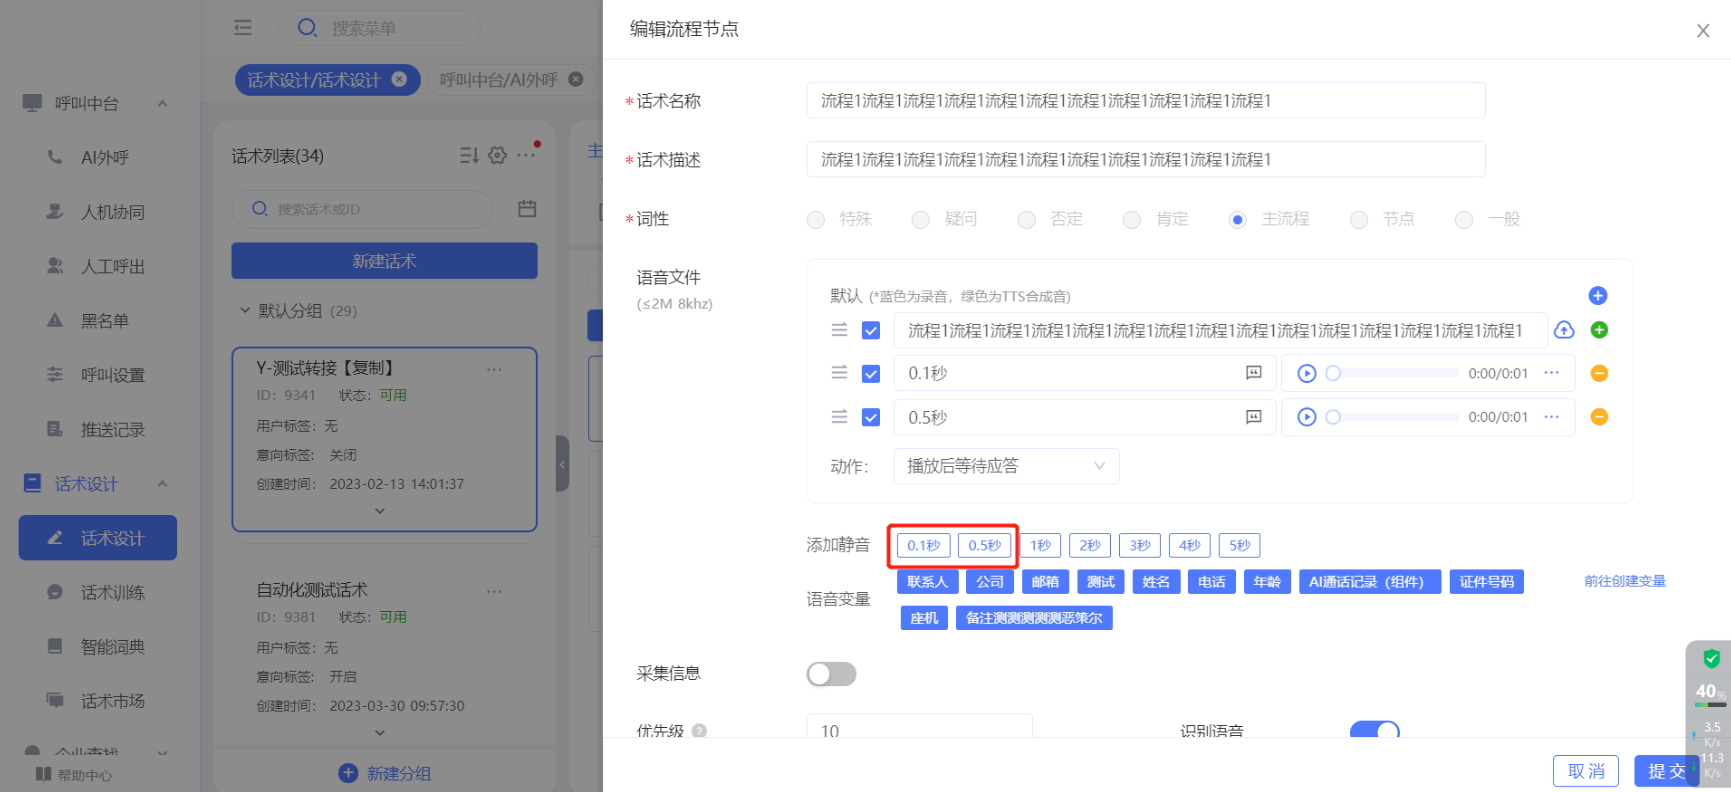
Task: Open the 播放后等待应答 action dropdown
Action: [x=1005, y=466]
